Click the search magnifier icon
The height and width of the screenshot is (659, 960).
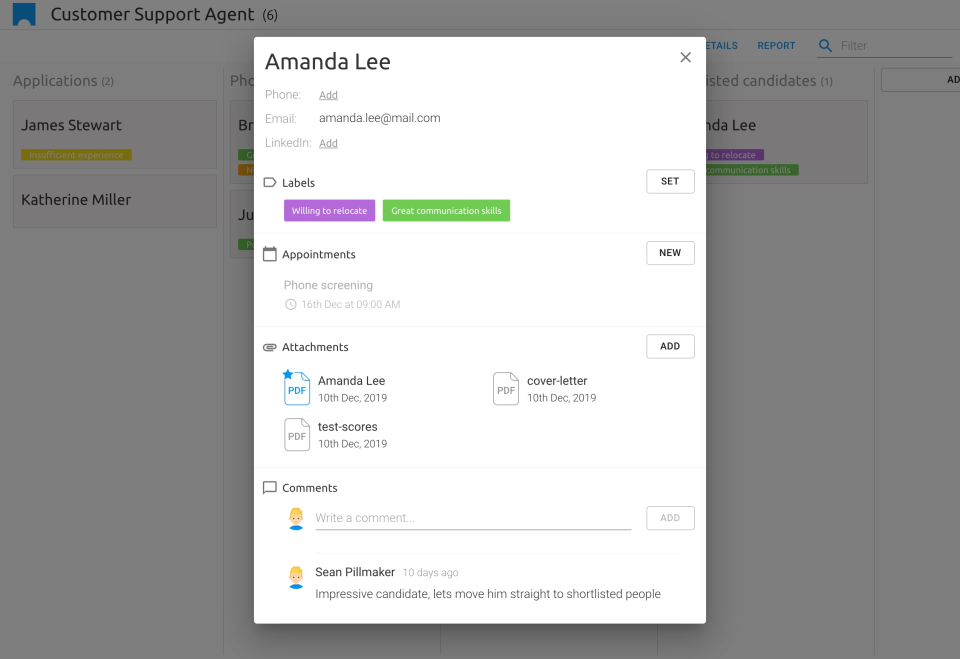point(825,46)
